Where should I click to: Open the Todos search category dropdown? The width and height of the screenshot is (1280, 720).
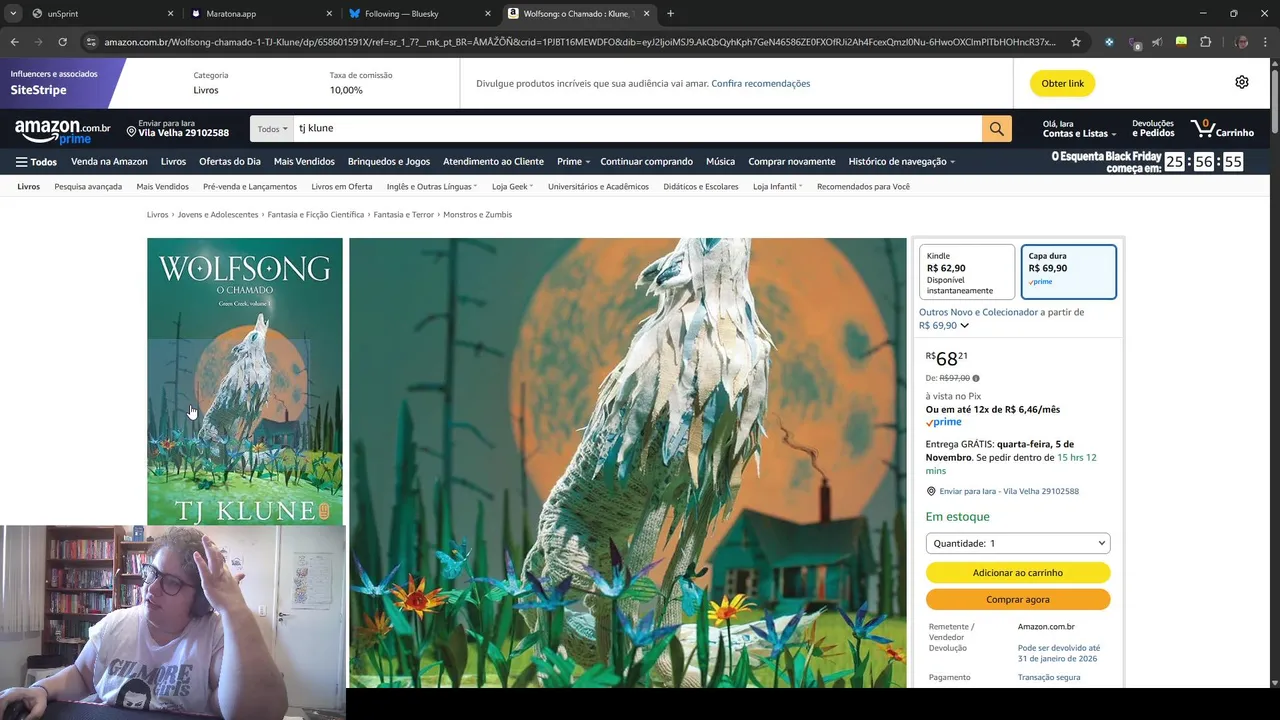[x=272, y=128]
